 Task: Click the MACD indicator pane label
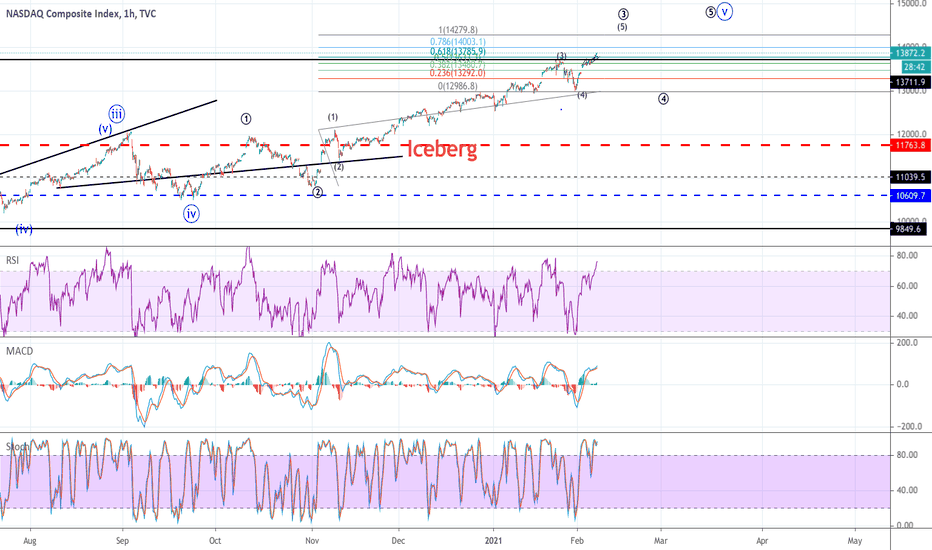20,351
